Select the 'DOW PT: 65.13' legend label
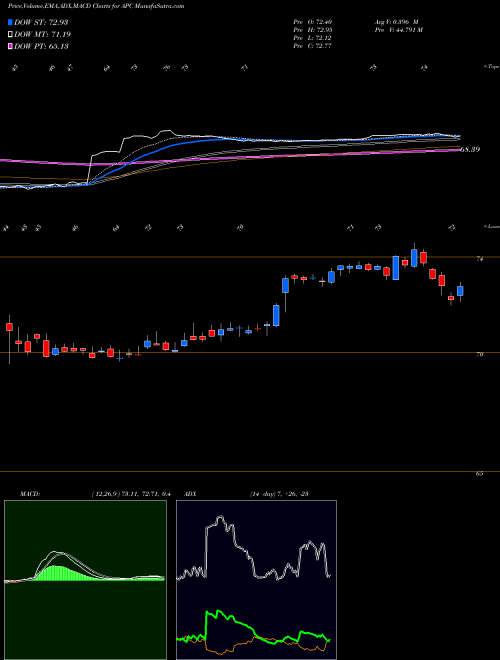This screenshot has width=500, height=660. coord(41,46)
